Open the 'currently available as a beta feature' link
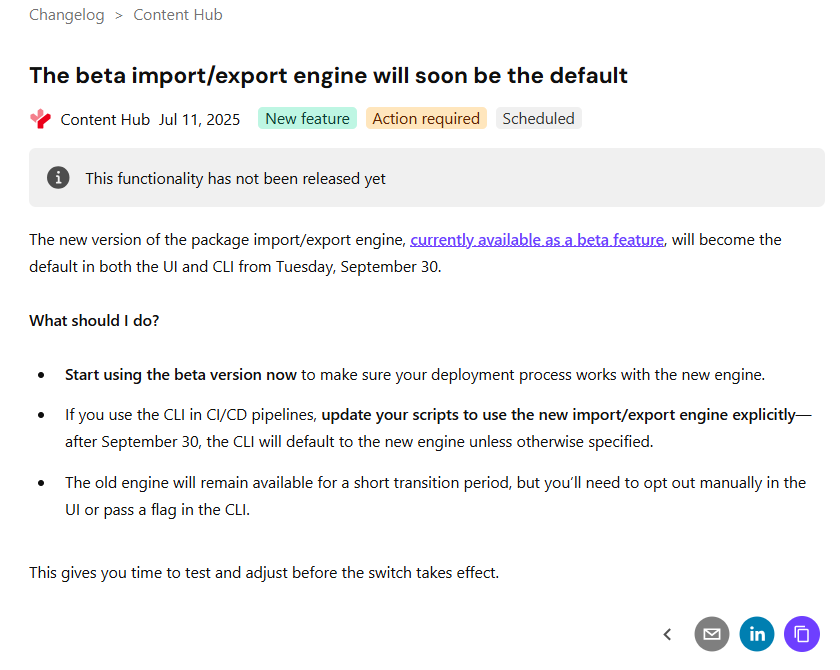840x670 pixels. (x=537, y=240)
